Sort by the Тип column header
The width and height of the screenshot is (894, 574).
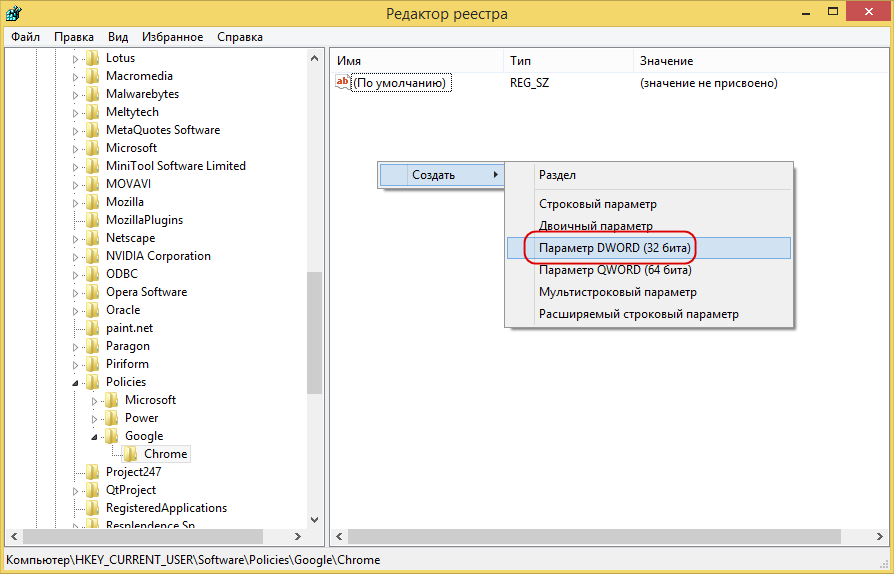[x=568, y=61]
